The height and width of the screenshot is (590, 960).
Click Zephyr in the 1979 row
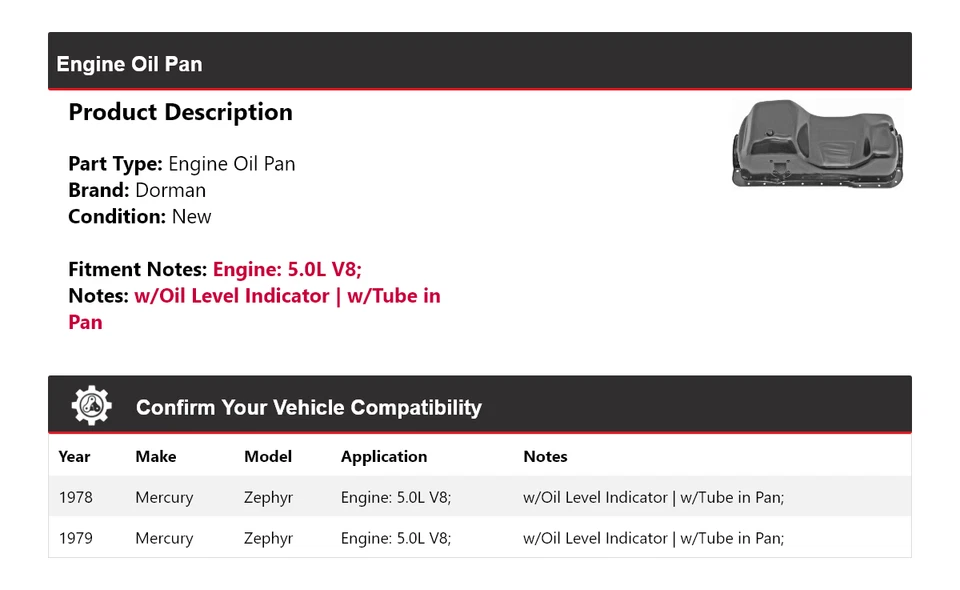pyautogui.click(x=268, y=538)
